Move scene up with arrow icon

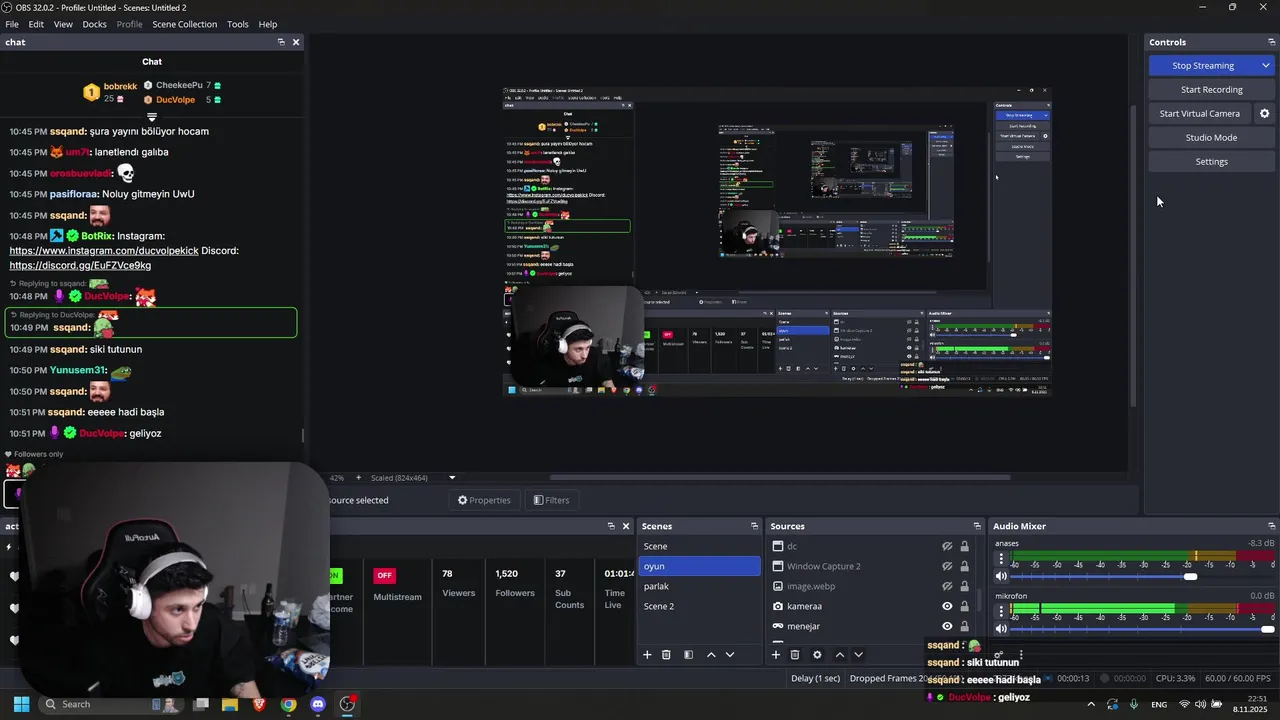(x=711, y=655)
